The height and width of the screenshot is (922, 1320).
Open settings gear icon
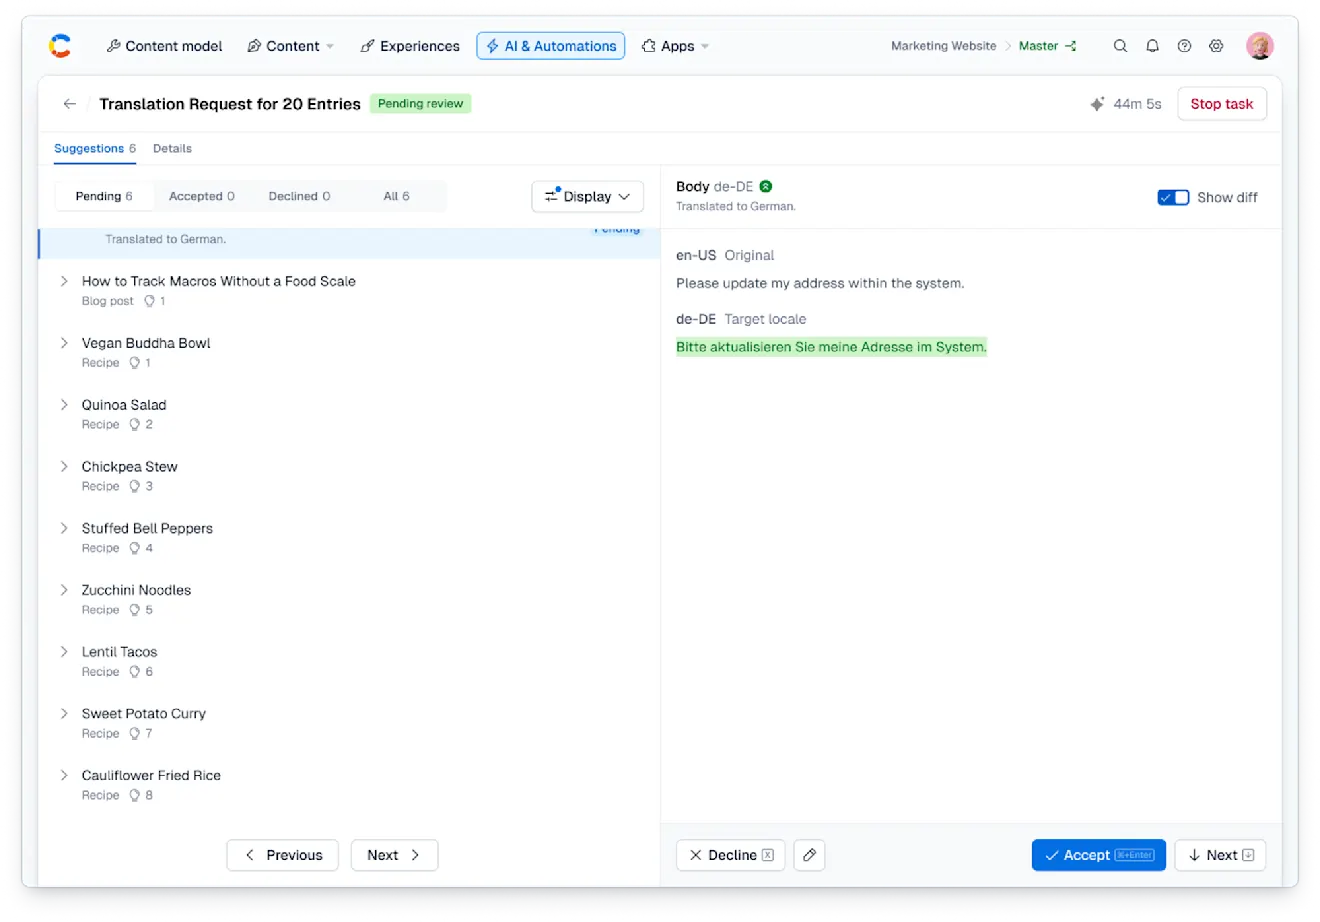click(1216, 46)
